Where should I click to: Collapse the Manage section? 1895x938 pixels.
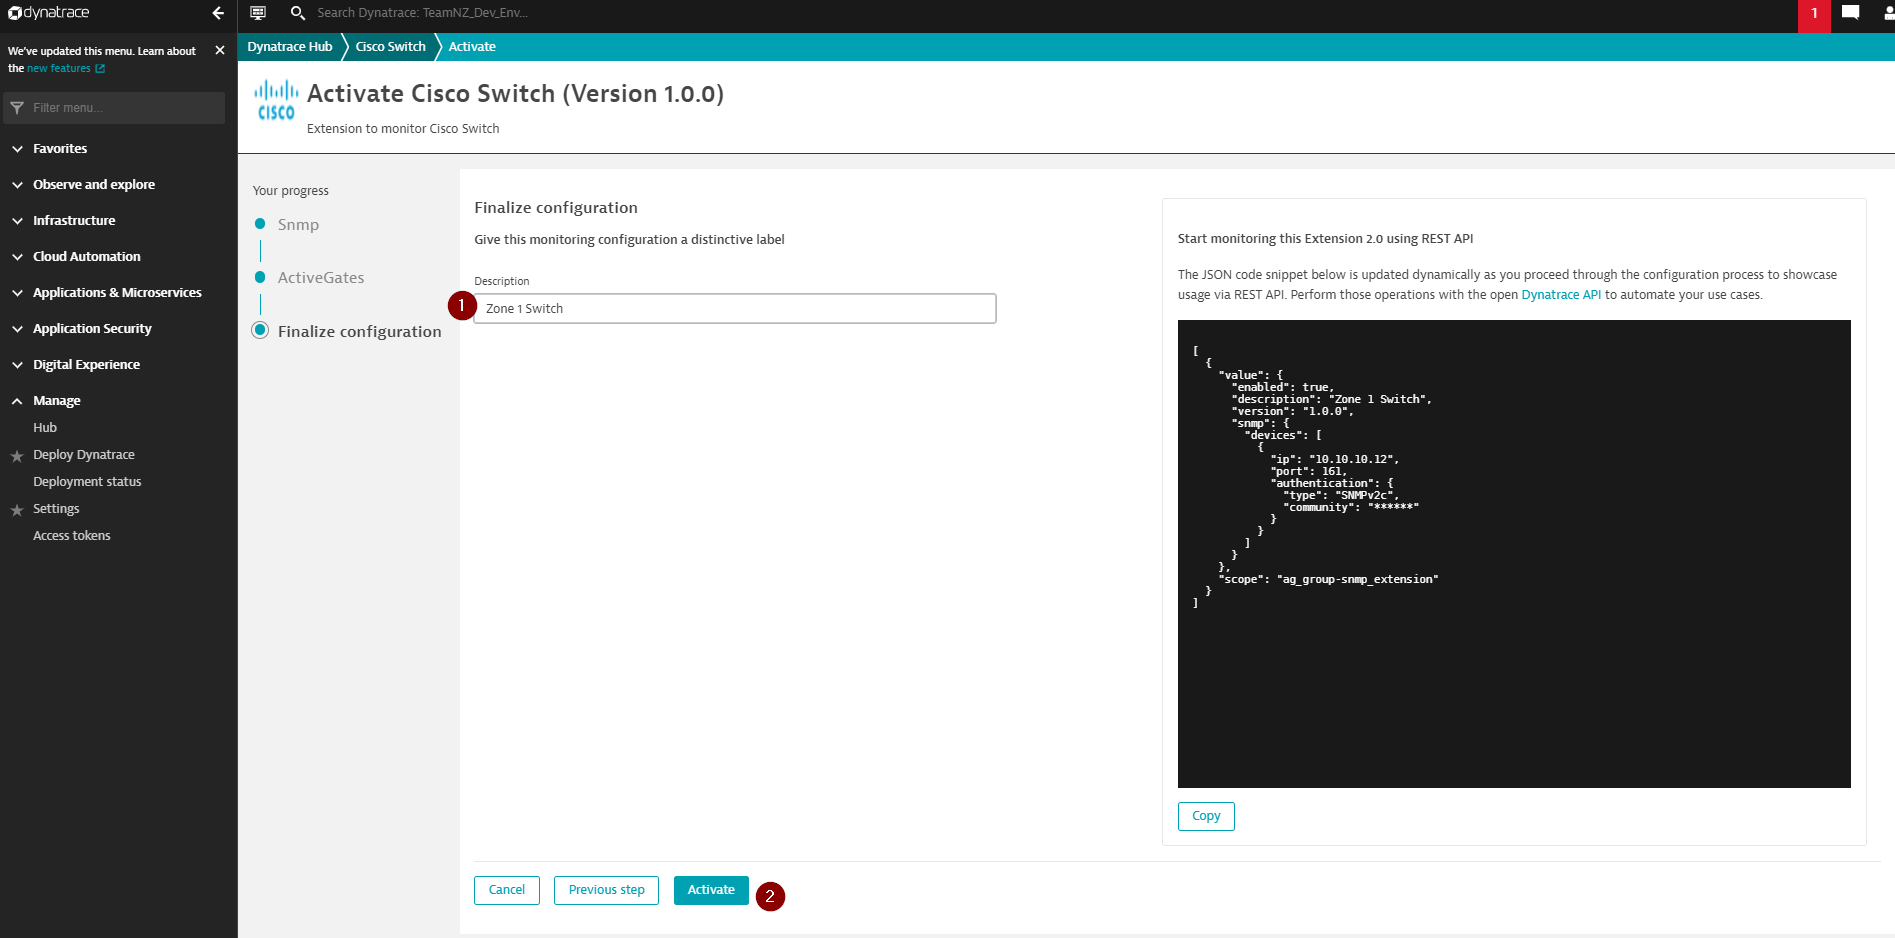[57, 400]
